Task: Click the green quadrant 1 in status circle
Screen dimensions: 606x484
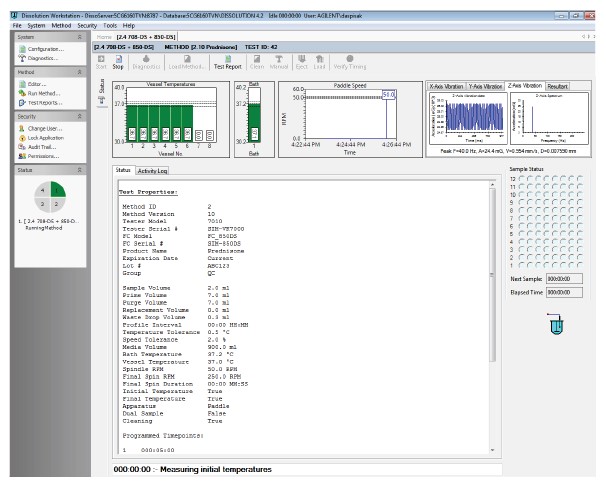Action: [58, 190]
